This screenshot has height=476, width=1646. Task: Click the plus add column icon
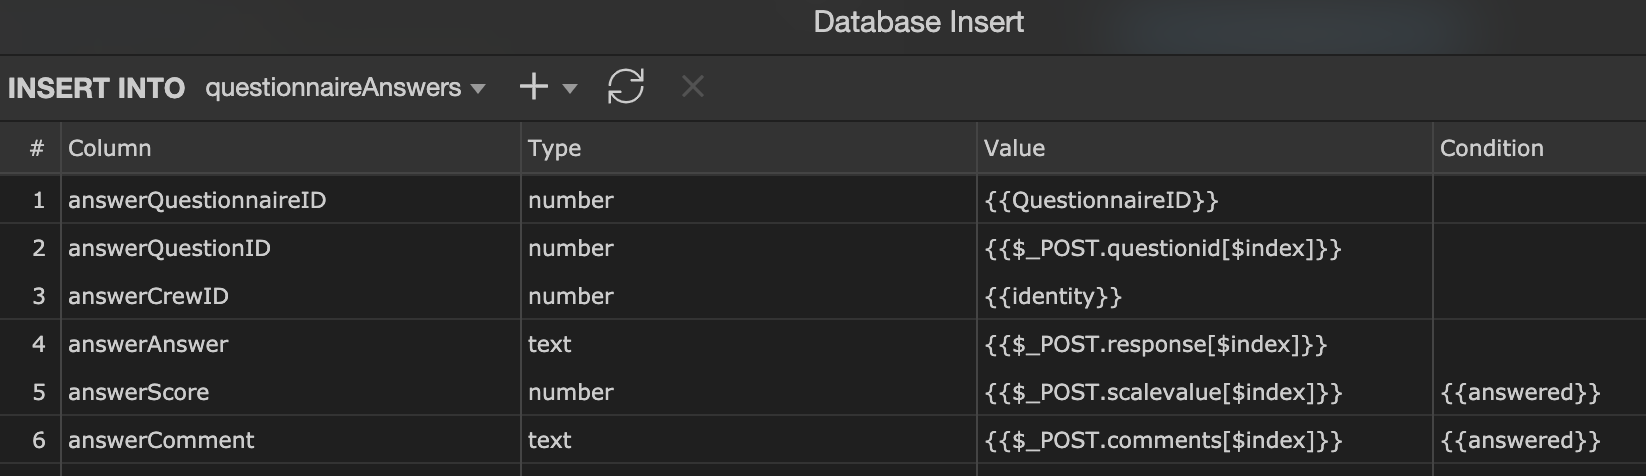click(x=534, y=88)
